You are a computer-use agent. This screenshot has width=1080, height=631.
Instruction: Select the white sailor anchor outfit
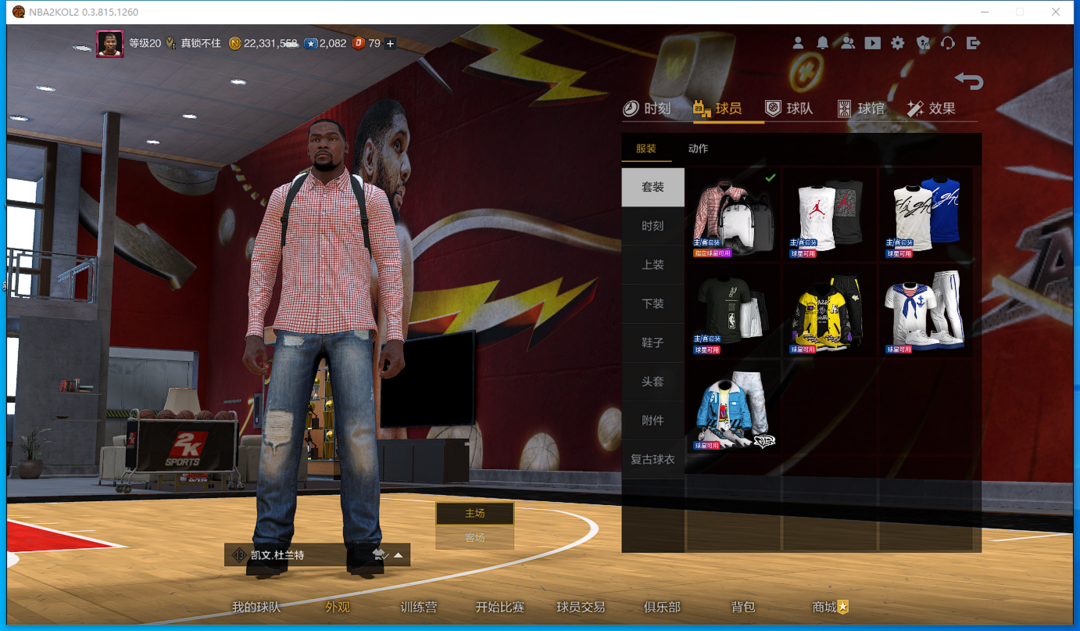(926, 311)
